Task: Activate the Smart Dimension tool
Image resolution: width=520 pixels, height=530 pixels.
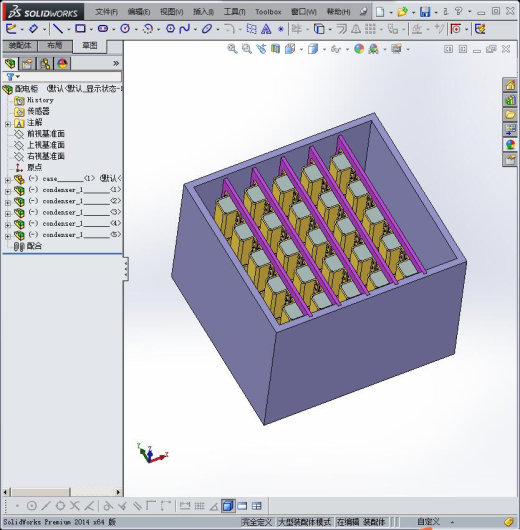Action: (x=33, y=29)
